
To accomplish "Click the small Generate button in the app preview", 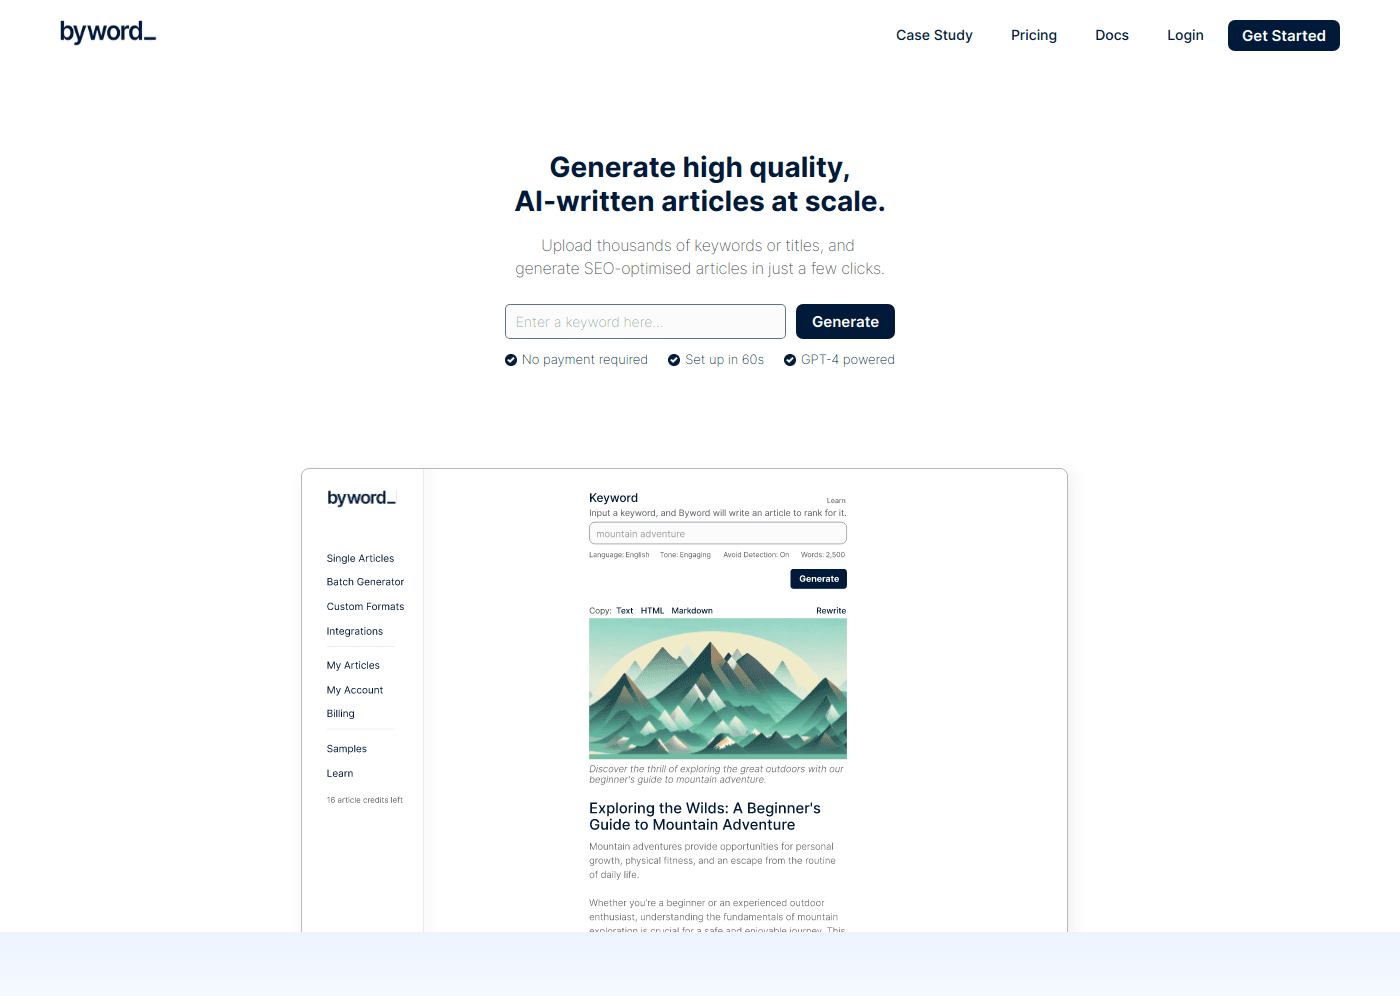I will click(819, 579).
